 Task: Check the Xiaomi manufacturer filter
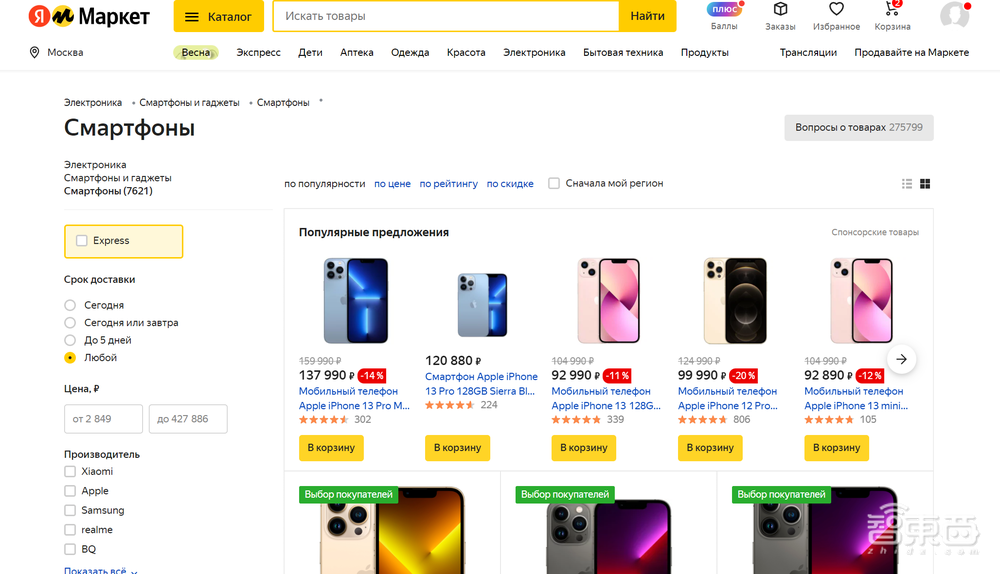point(70,472)
